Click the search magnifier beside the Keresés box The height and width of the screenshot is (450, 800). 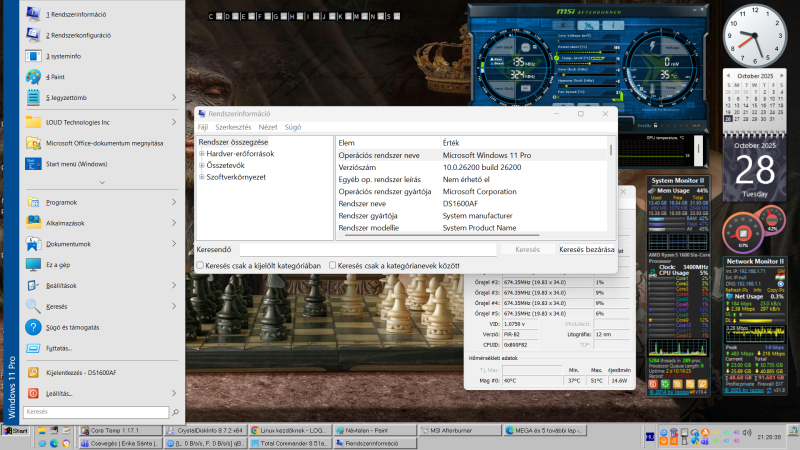[176, 412]
